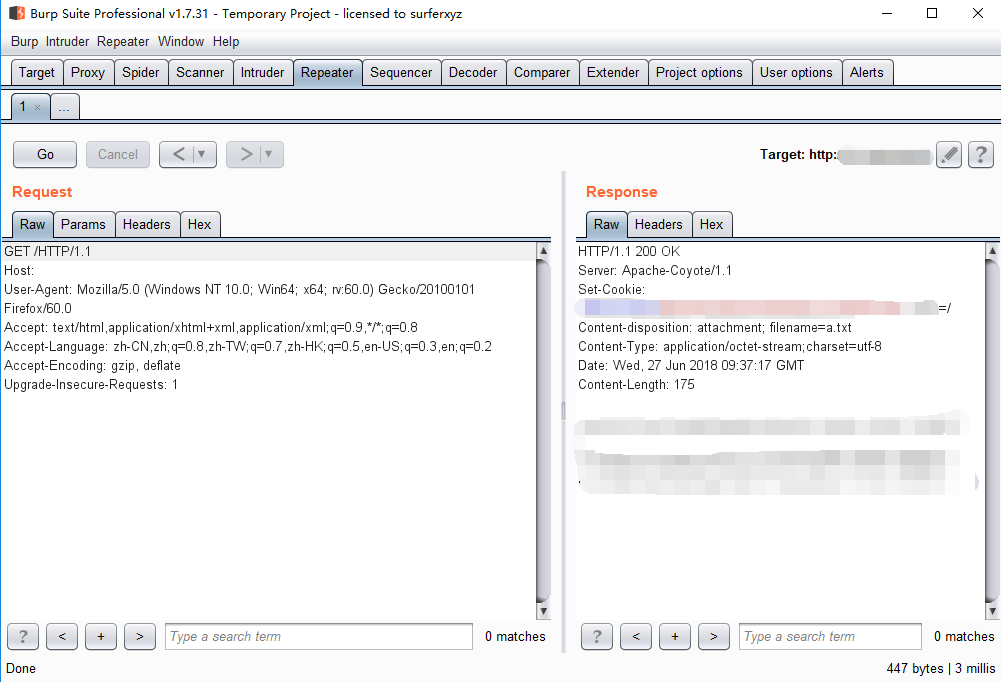Image resolution: width=1001 pixels, height=682 pixels.
Task: Open Repeater help question mark icon
Action: tap(981, 155)
